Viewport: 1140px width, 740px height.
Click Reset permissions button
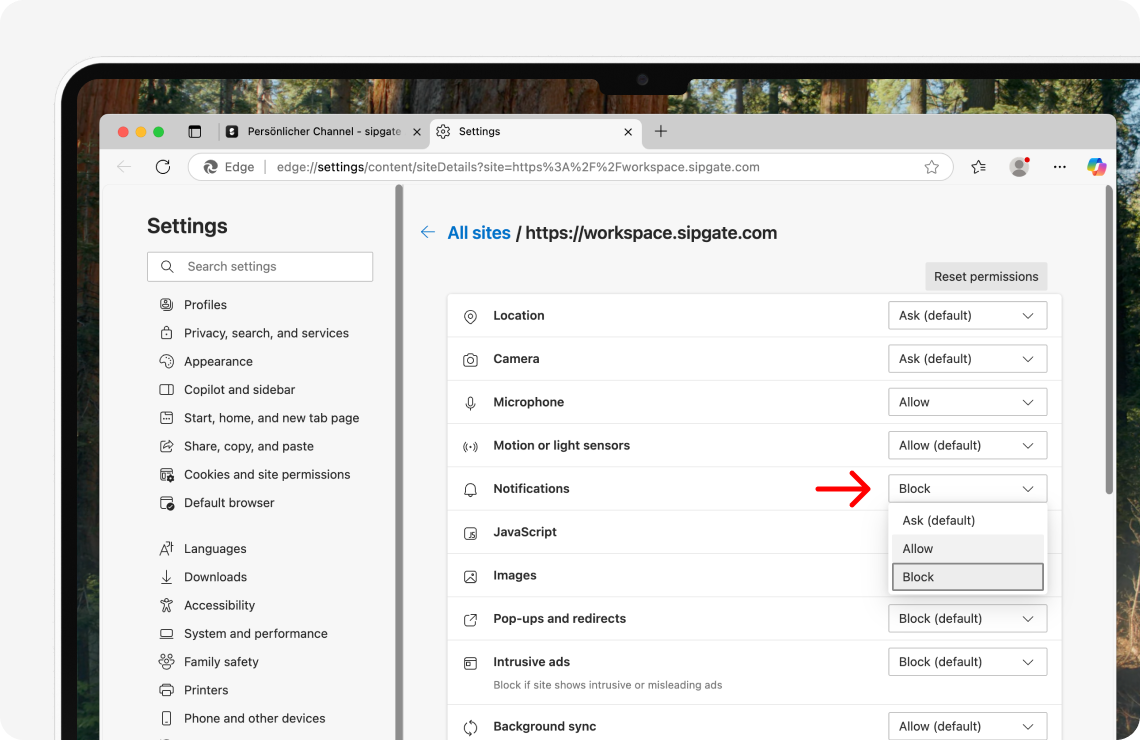986,276
